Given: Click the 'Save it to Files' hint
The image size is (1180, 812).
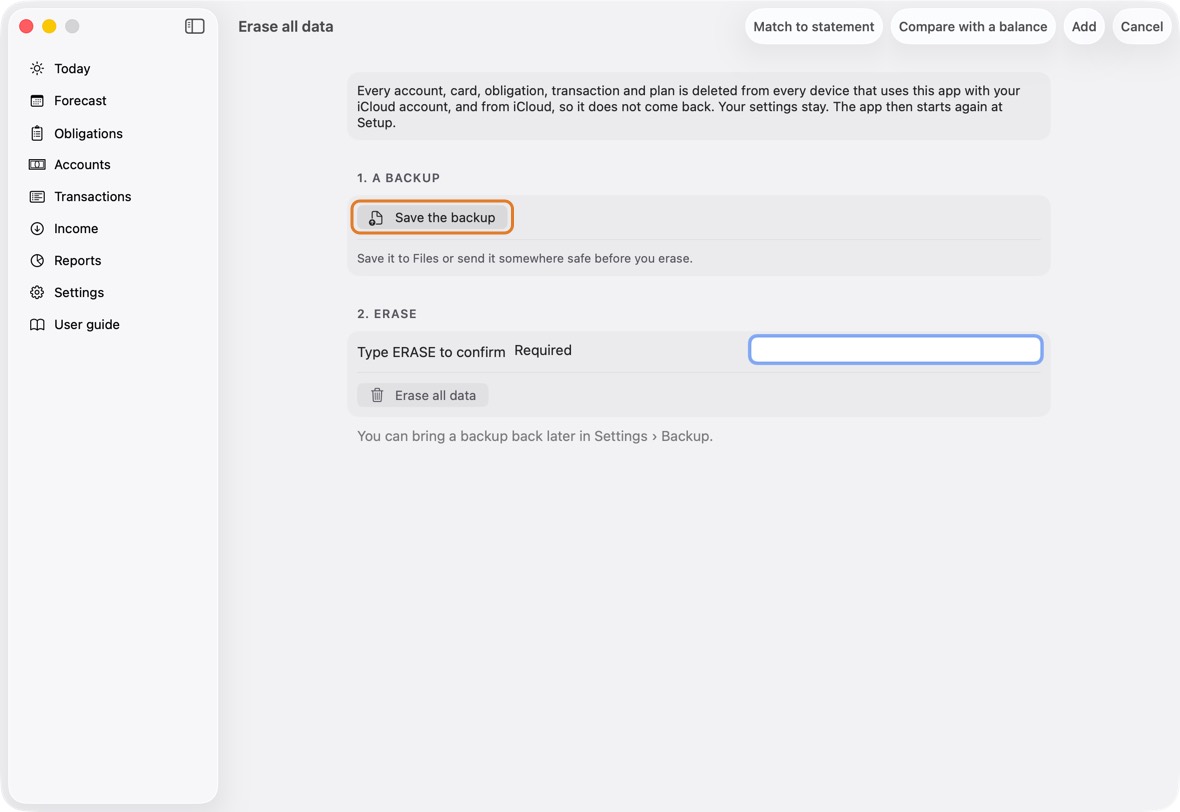Looking at the screenshot, I should (525, 258).
